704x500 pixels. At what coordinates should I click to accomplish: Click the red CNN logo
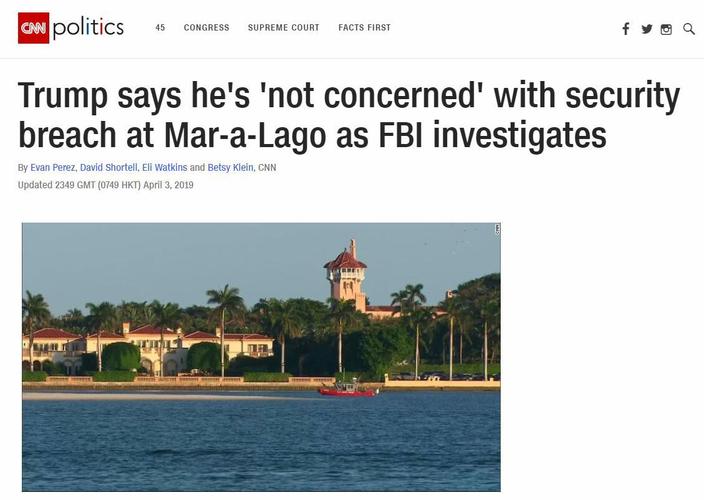[x=32, y=28]
